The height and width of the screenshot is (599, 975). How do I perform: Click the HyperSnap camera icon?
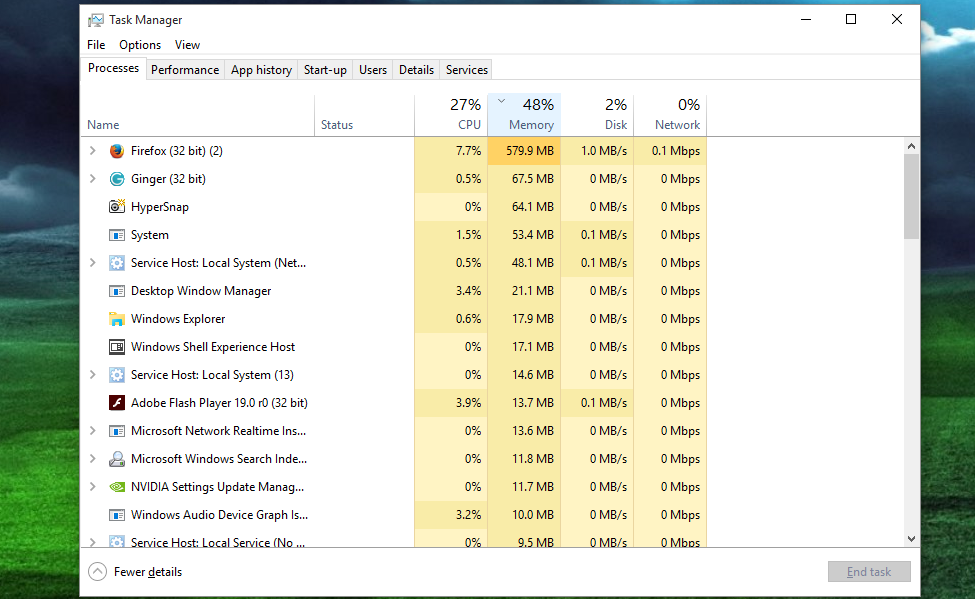click(x=117, y=207)
